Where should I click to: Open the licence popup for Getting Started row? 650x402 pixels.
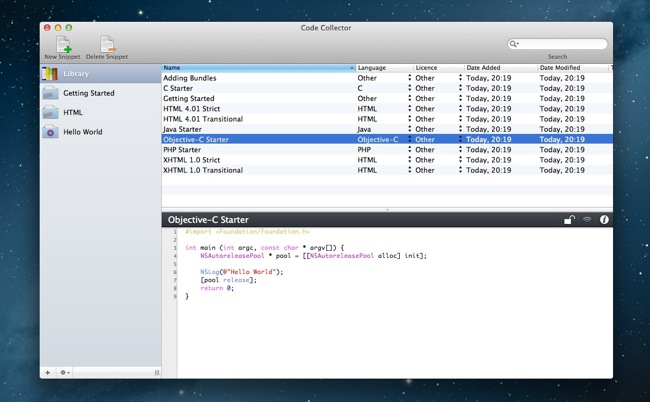(x=460, y=99)
